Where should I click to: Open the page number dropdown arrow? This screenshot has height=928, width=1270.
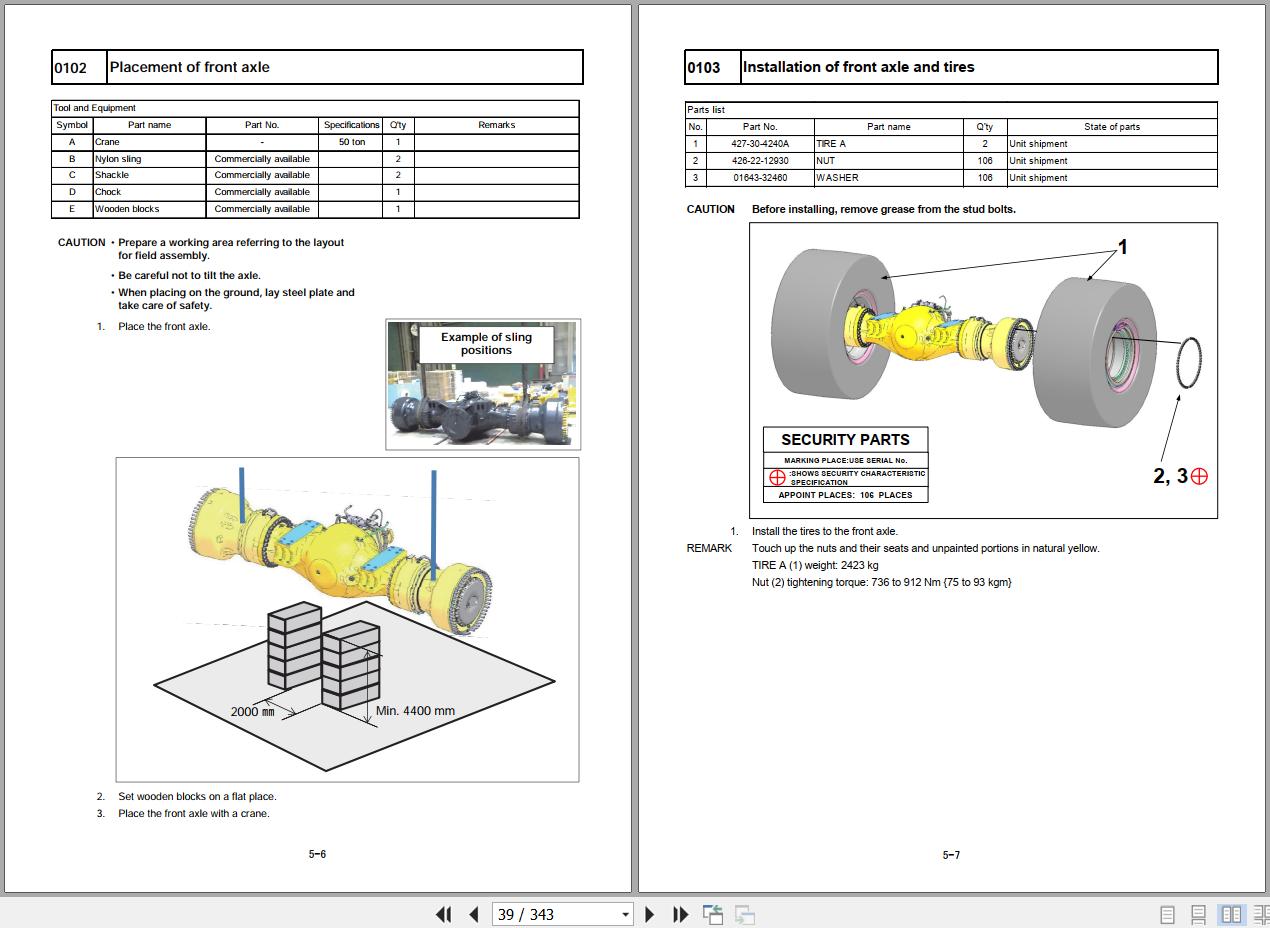(x=625, y=914)
